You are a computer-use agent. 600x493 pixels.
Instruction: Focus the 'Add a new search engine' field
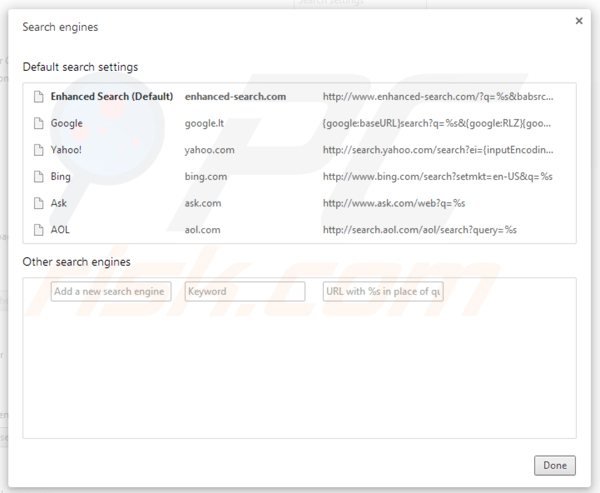(x=111, y=292)
